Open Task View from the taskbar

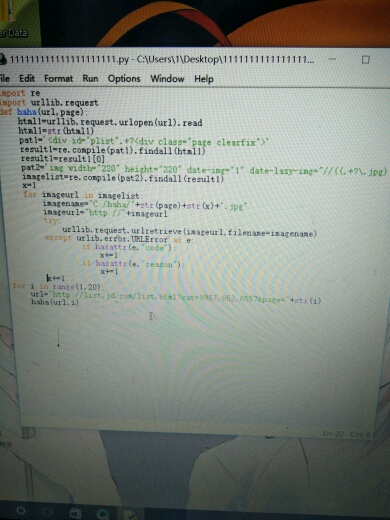[x=47, y=511]
